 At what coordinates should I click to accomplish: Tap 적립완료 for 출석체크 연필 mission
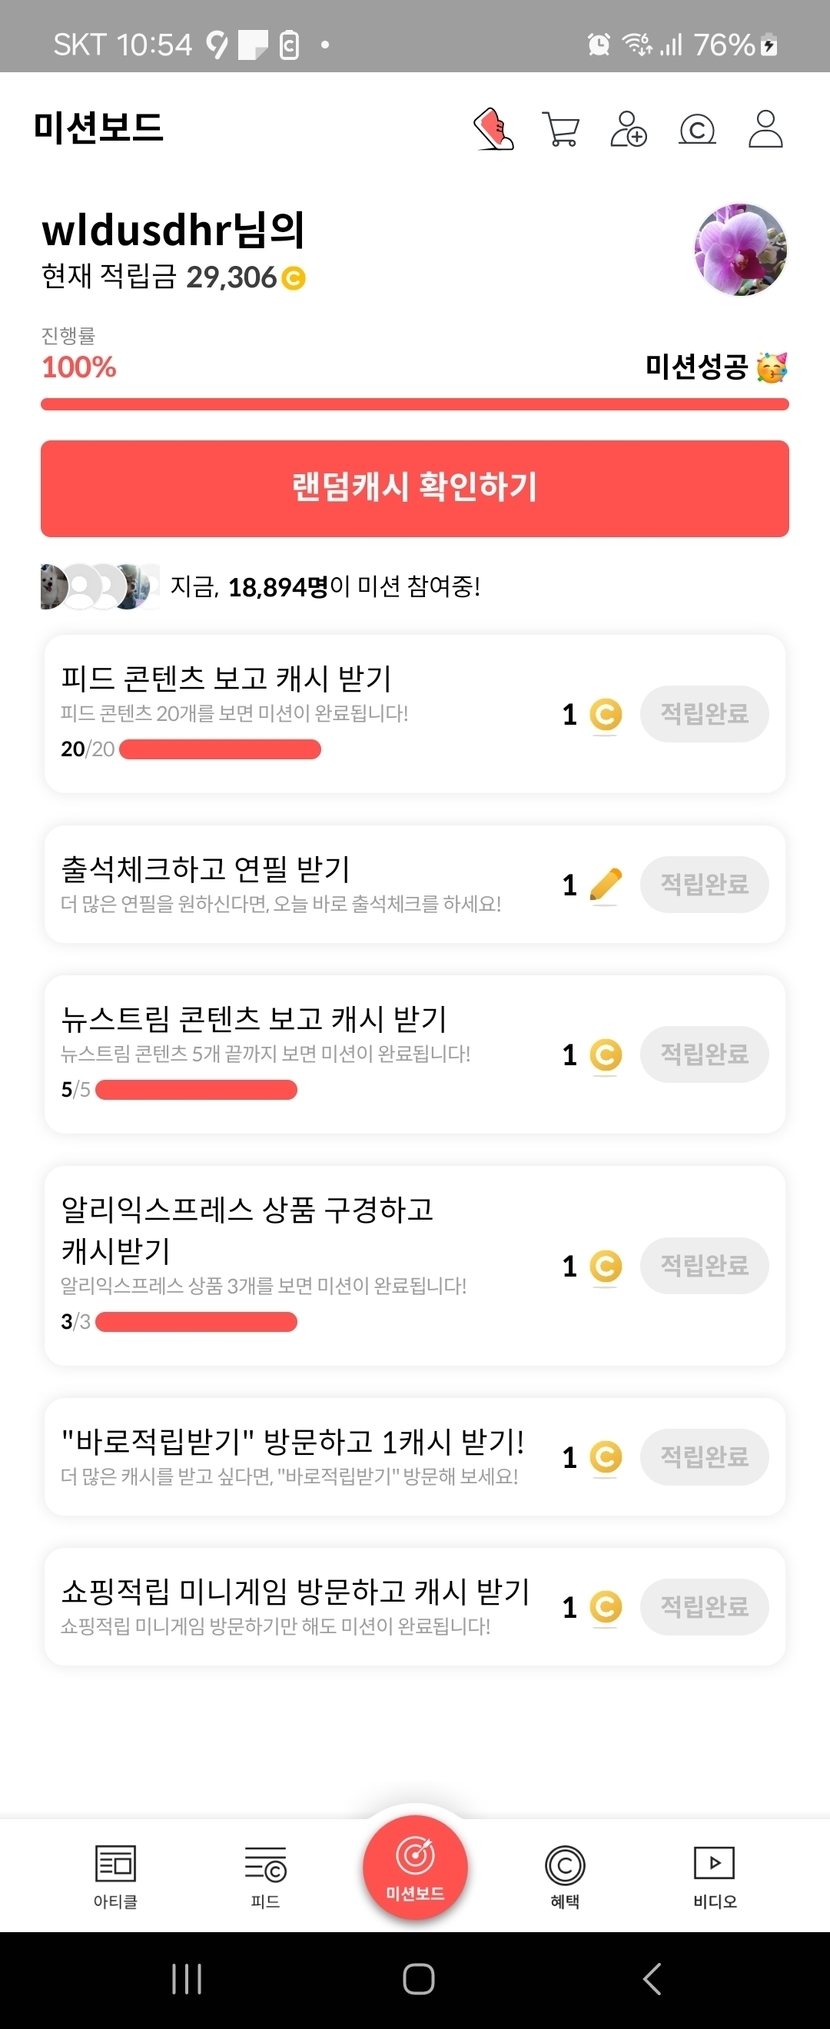[x=704, y=884]
